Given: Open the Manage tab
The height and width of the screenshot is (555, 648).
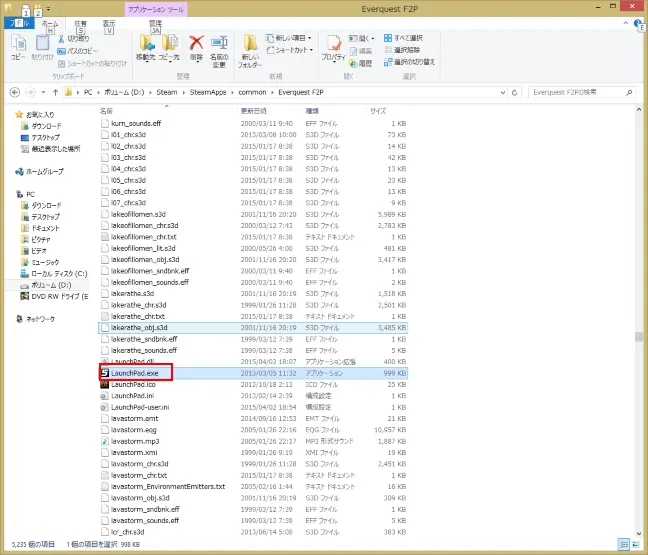Looking at the screenshot, I should tap(155, 24).
